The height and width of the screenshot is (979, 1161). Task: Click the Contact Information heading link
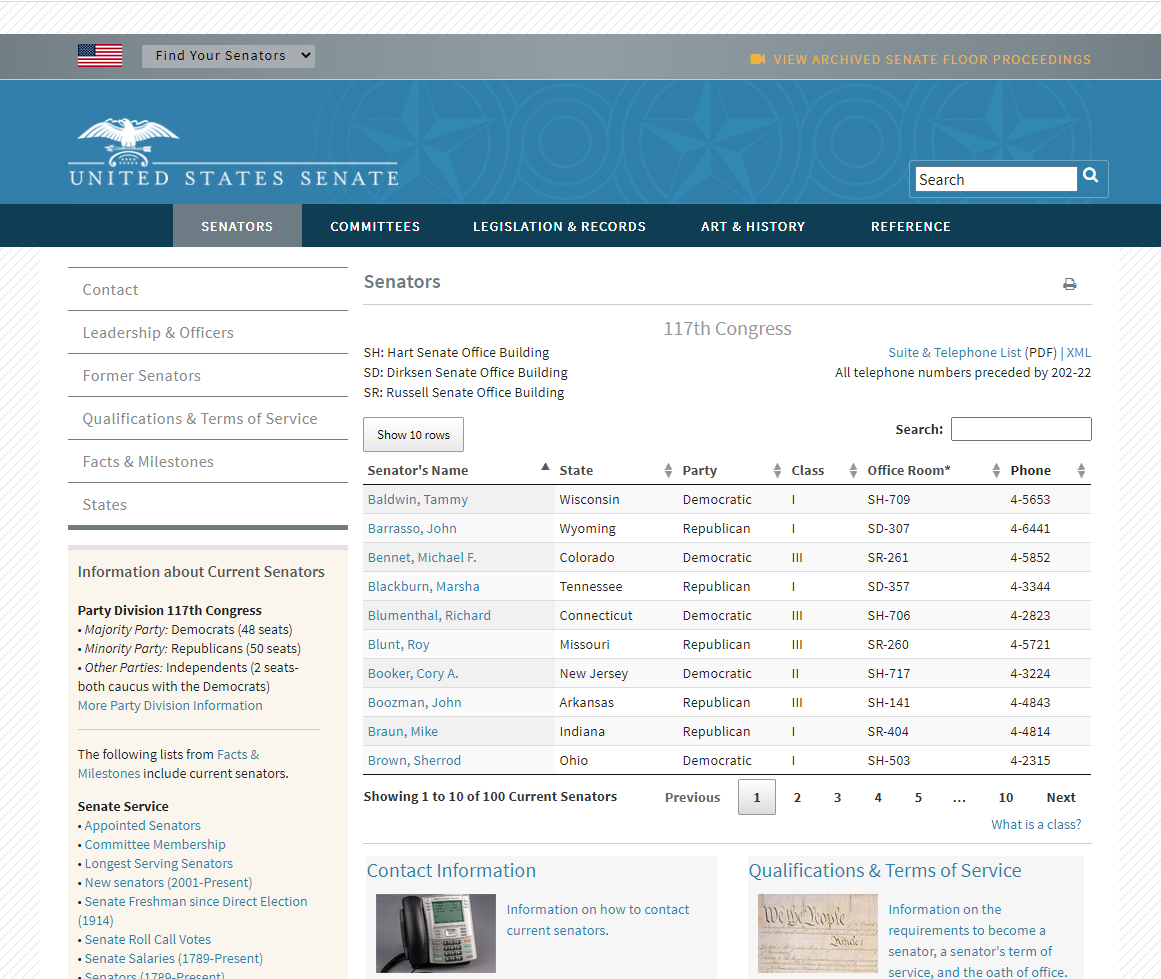451,871
